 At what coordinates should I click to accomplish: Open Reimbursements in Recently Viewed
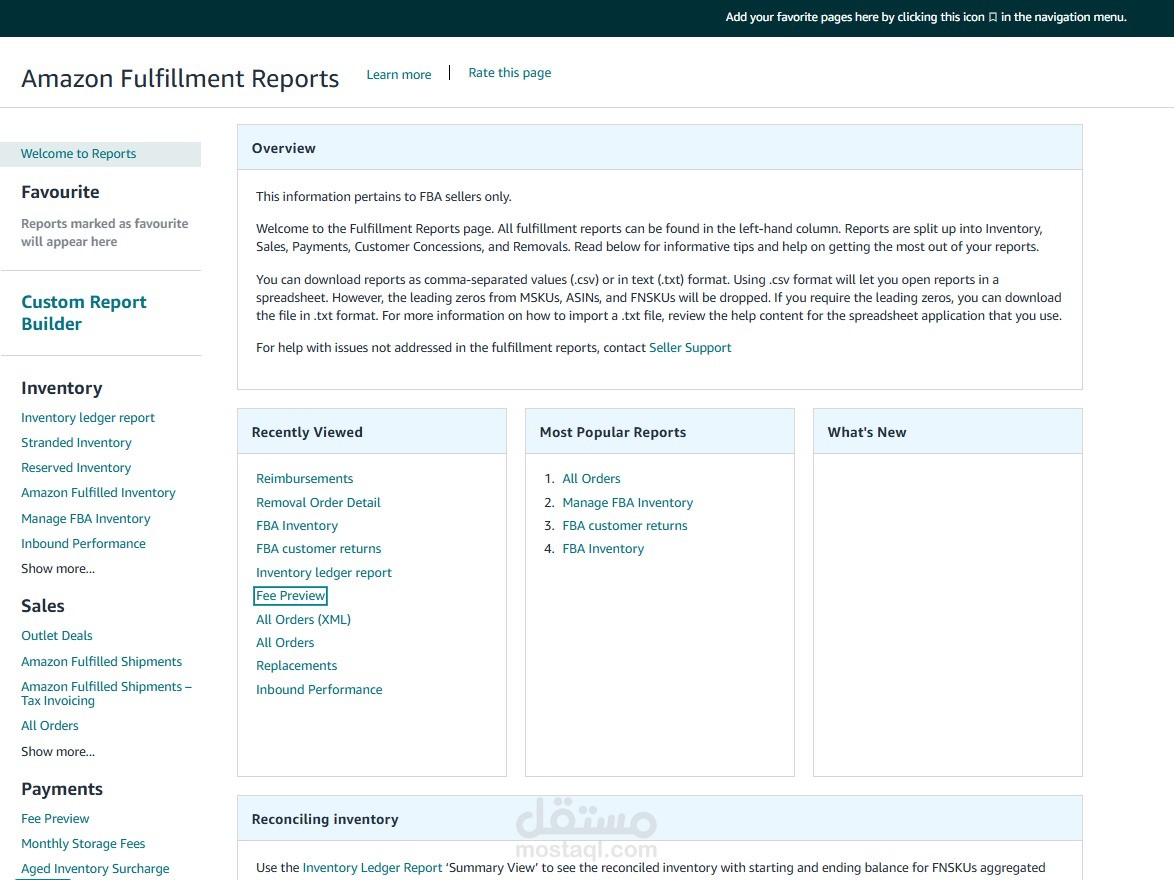point(305,479)
